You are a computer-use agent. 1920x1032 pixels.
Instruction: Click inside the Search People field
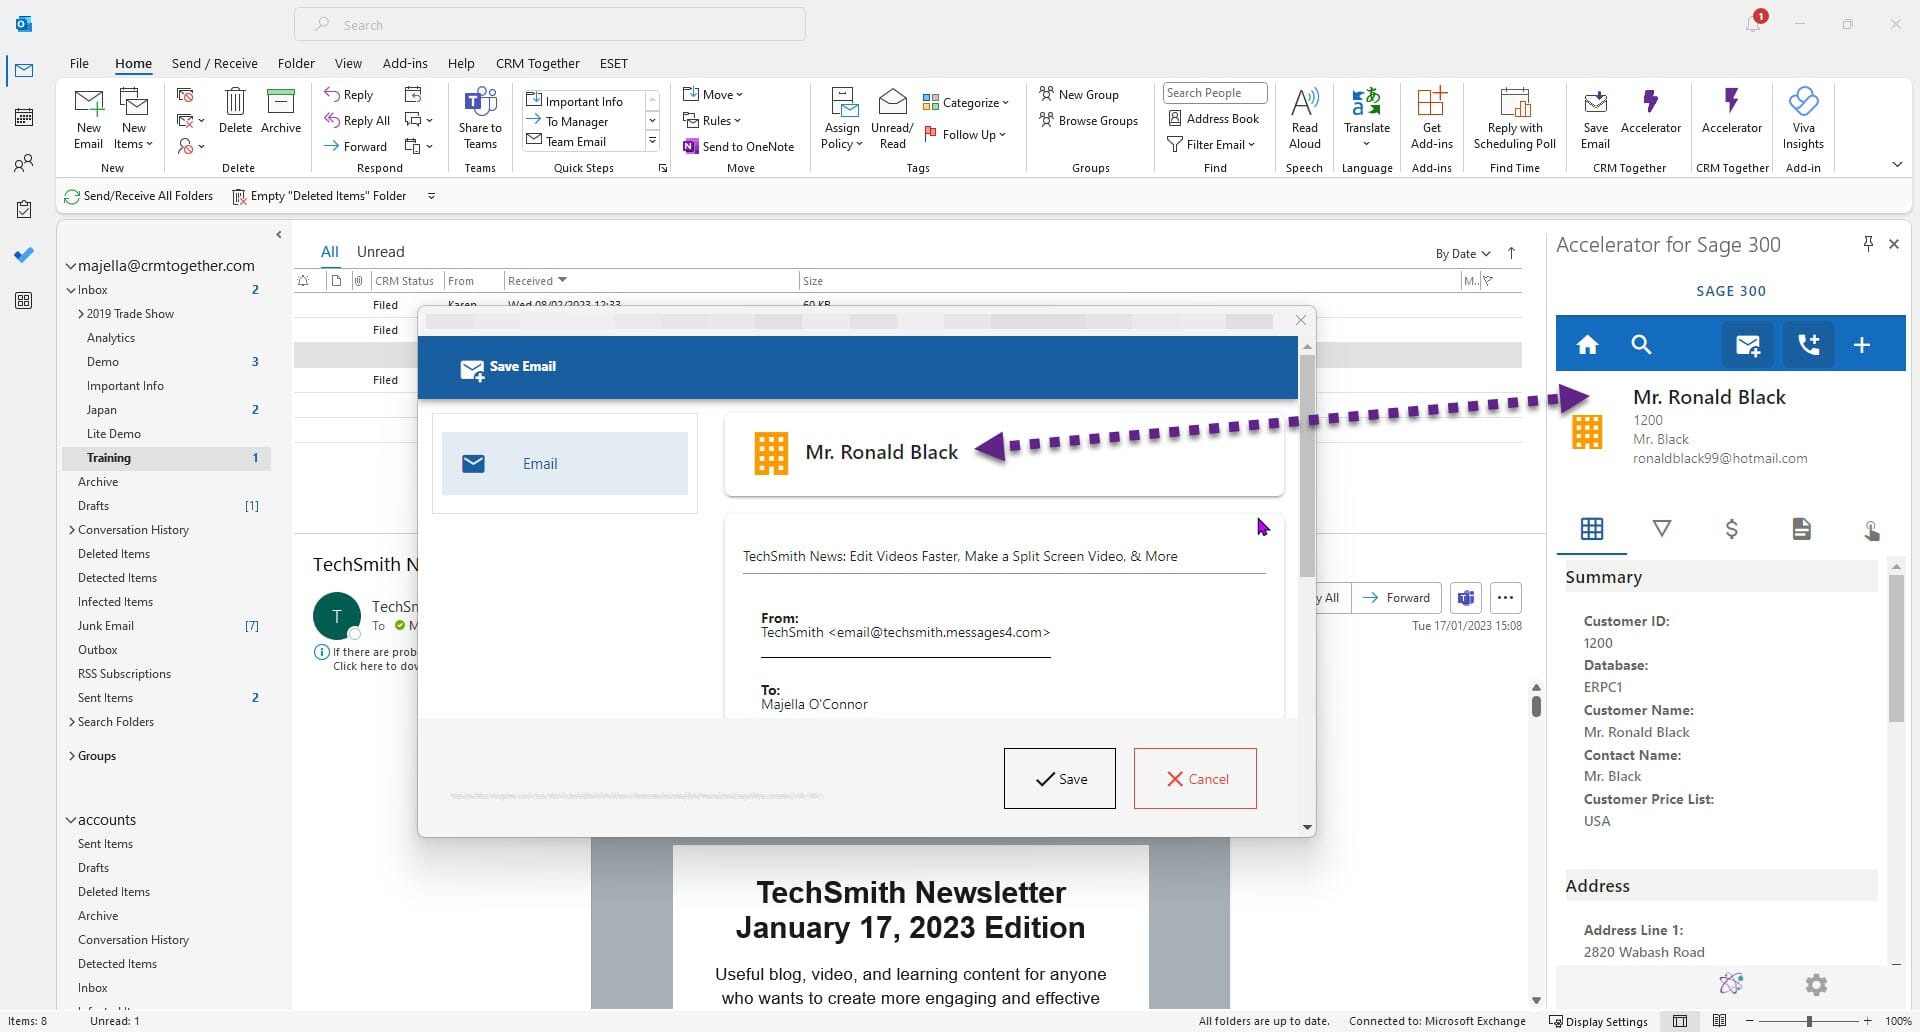(1214, 92)
